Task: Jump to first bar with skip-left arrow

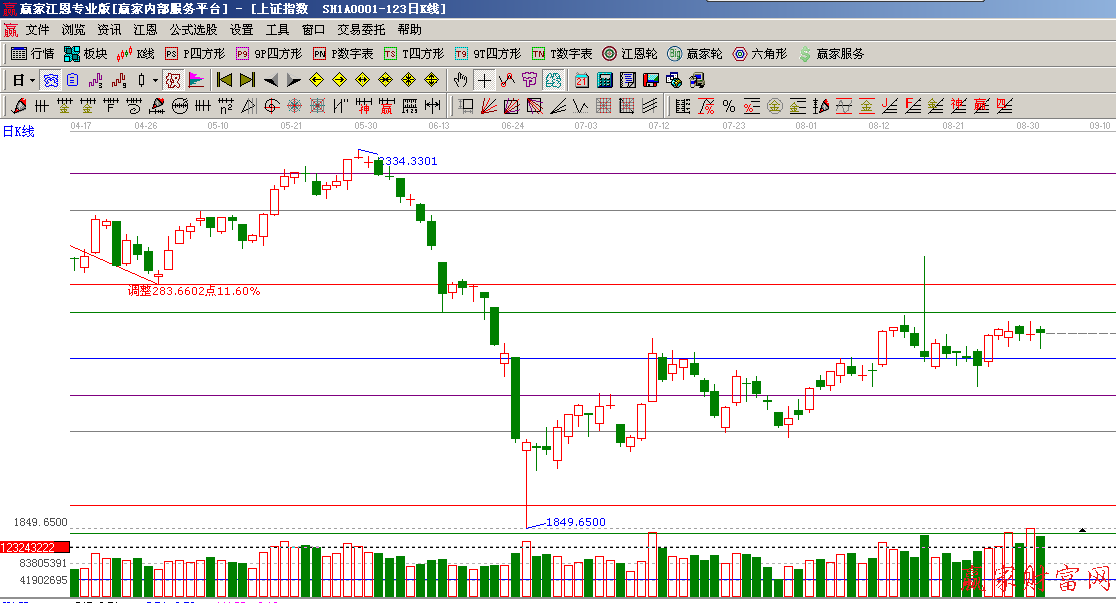Action: tap(225, 80)
